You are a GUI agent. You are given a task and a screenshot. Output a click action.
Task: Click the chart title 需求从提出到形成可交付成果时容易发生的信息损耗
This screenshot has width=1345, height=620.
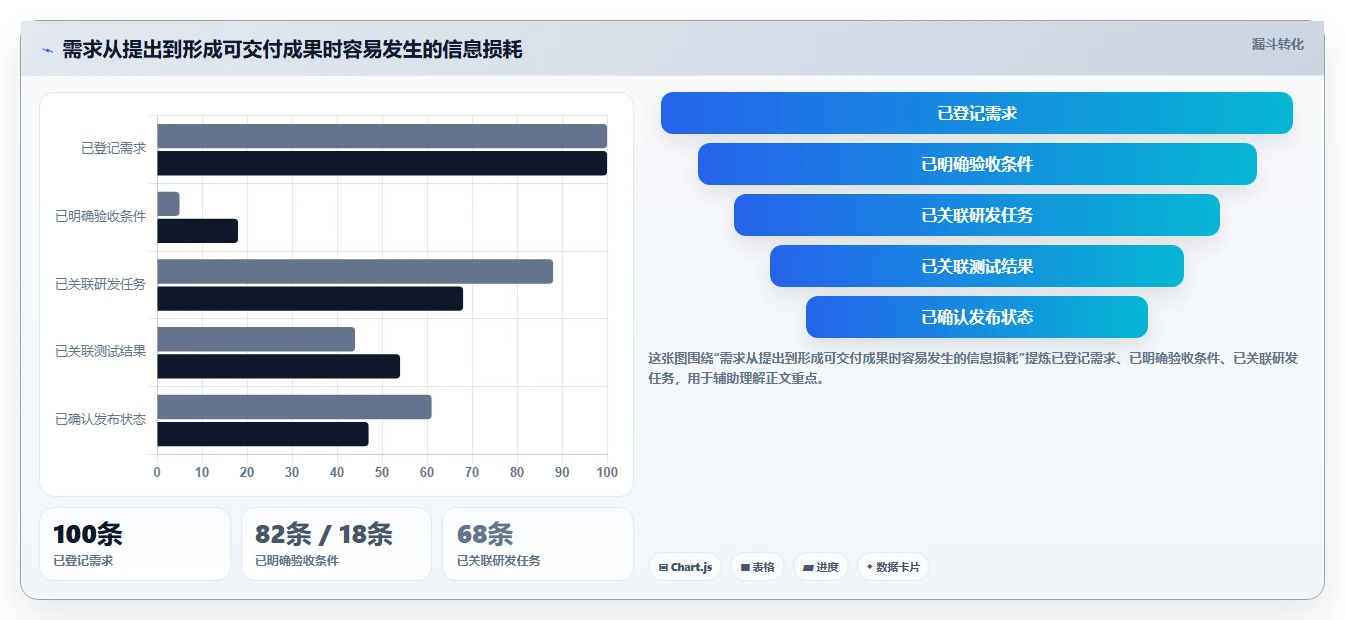292,50
